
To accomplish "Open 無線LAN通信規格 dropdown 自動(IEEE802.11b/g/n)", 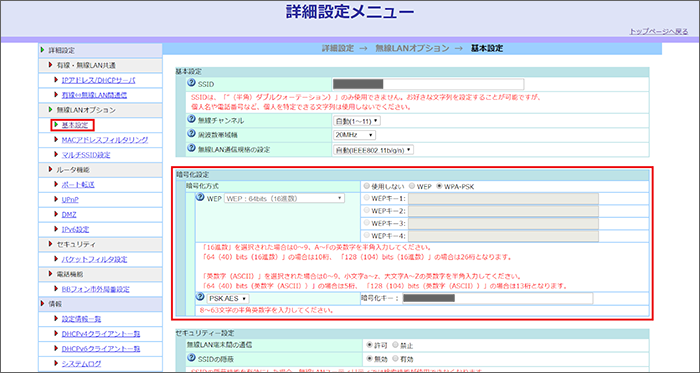I will (x=374, y=150).
